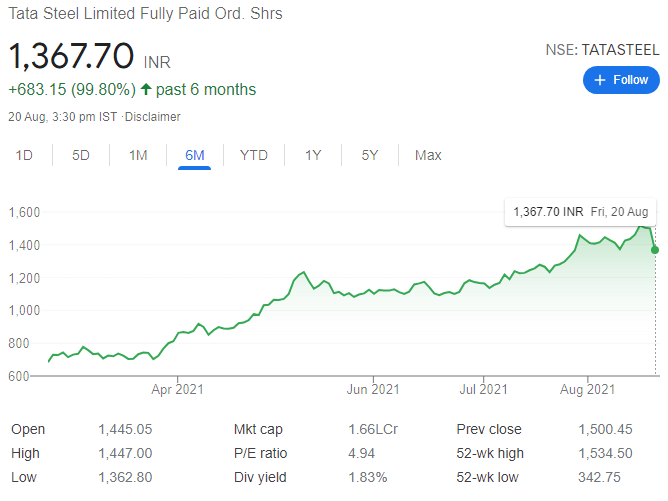The image size is (668, 501).
Task: Show the Max time range chart
Action: coord(428,155)
